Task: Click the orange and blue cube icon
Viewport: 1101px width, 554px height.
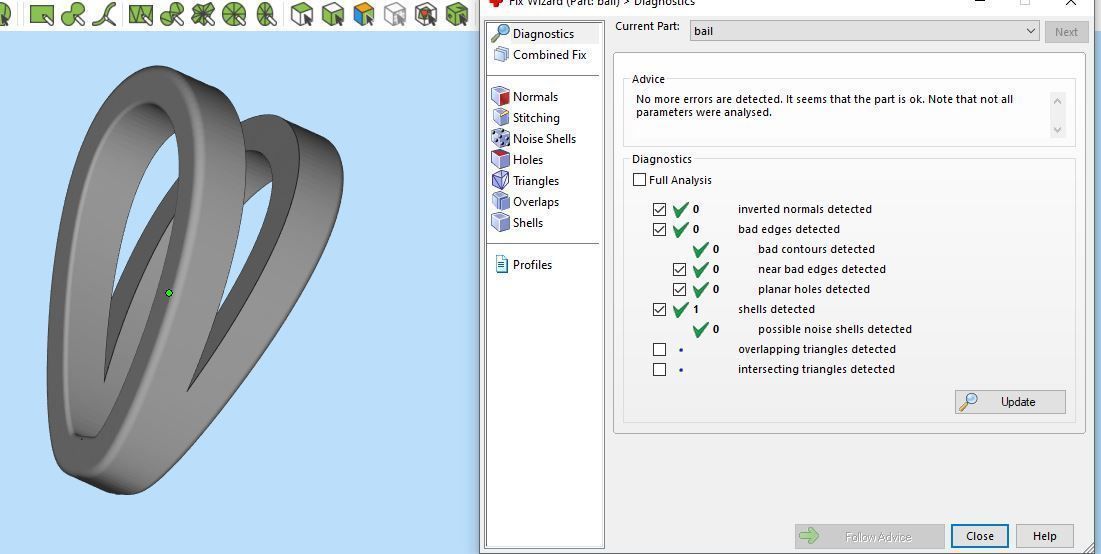Action: pos(364,14)
